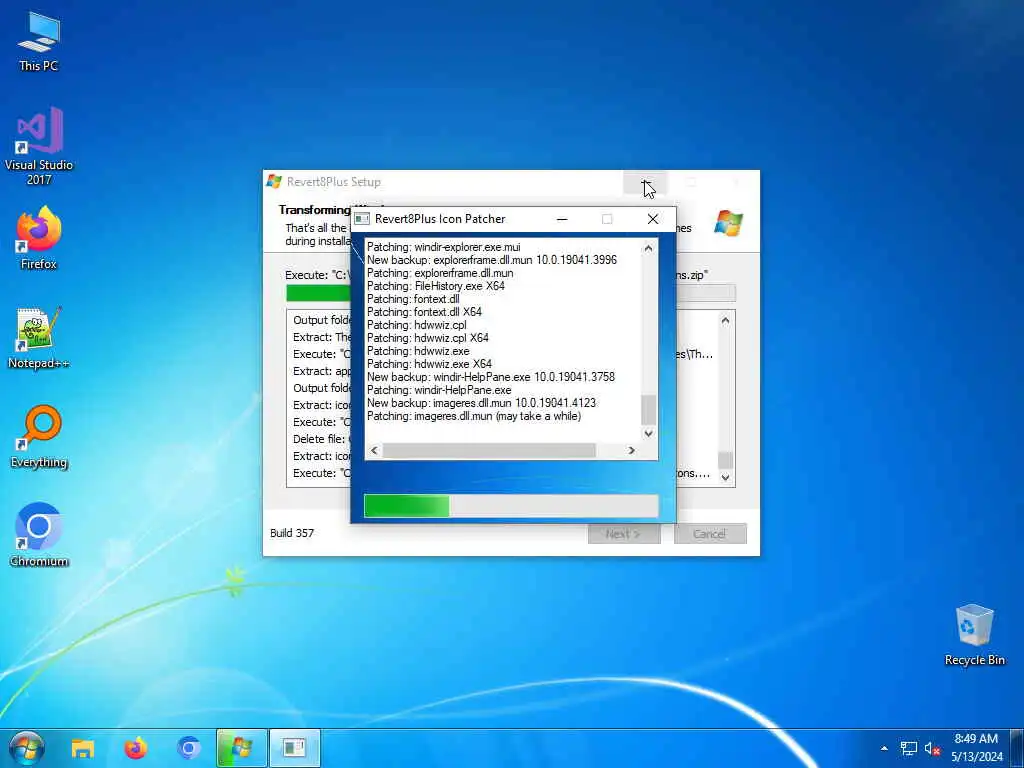Click the muted volume tray icon
This screenshot has height=768, width=1024.
(x=932, y=748)
